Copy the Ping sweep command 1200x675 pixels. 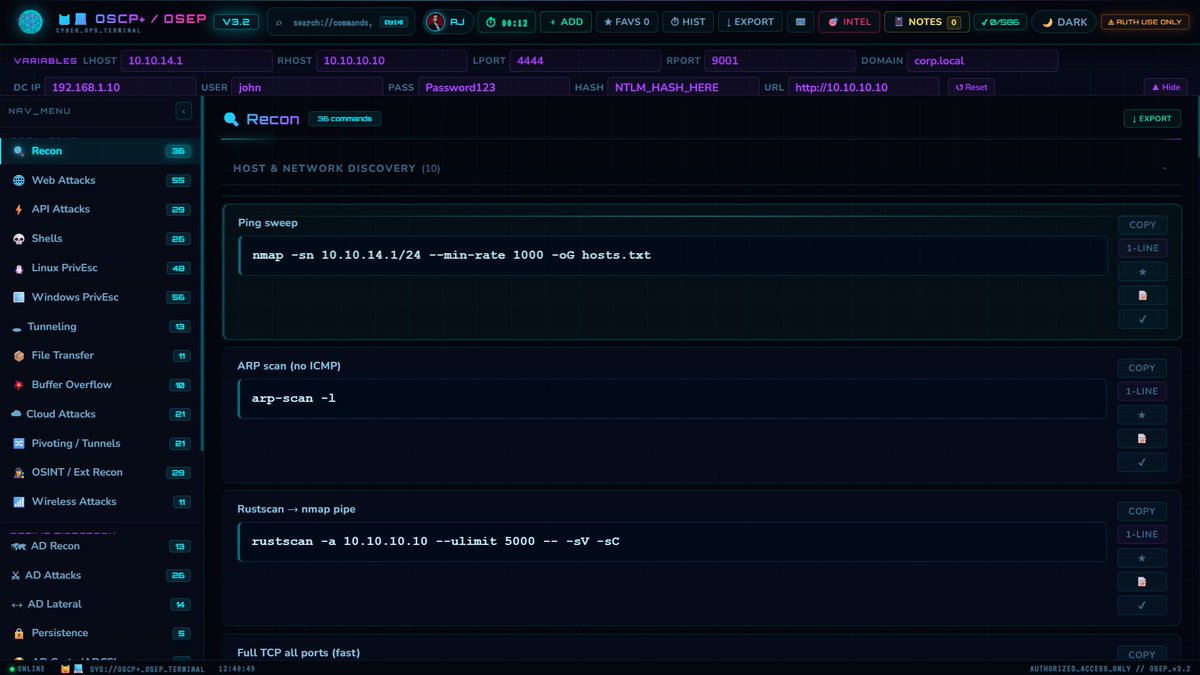pyautogui.click(x=1142, y=225)
